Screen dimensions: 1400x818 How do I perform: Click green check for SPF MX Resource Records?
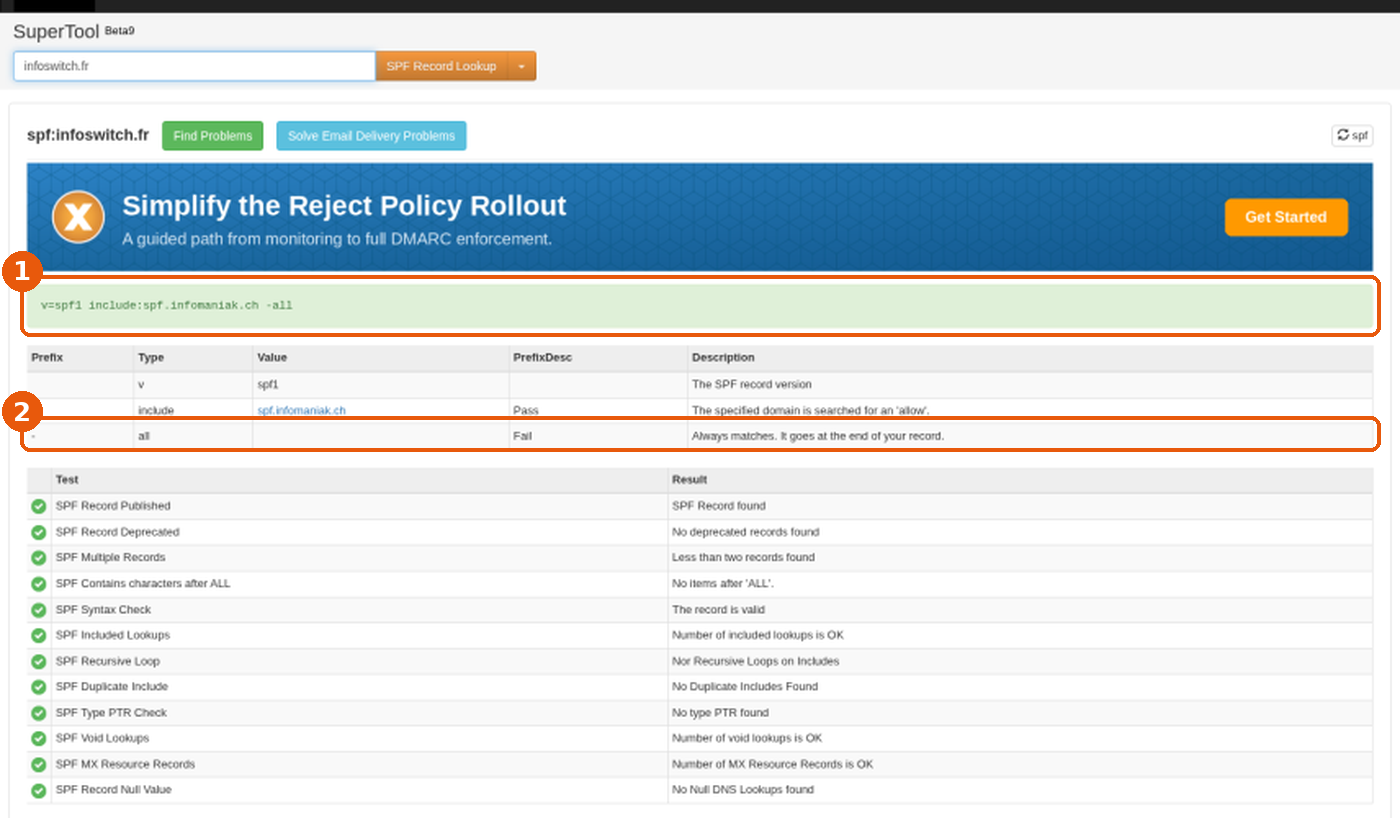[39, 764]
